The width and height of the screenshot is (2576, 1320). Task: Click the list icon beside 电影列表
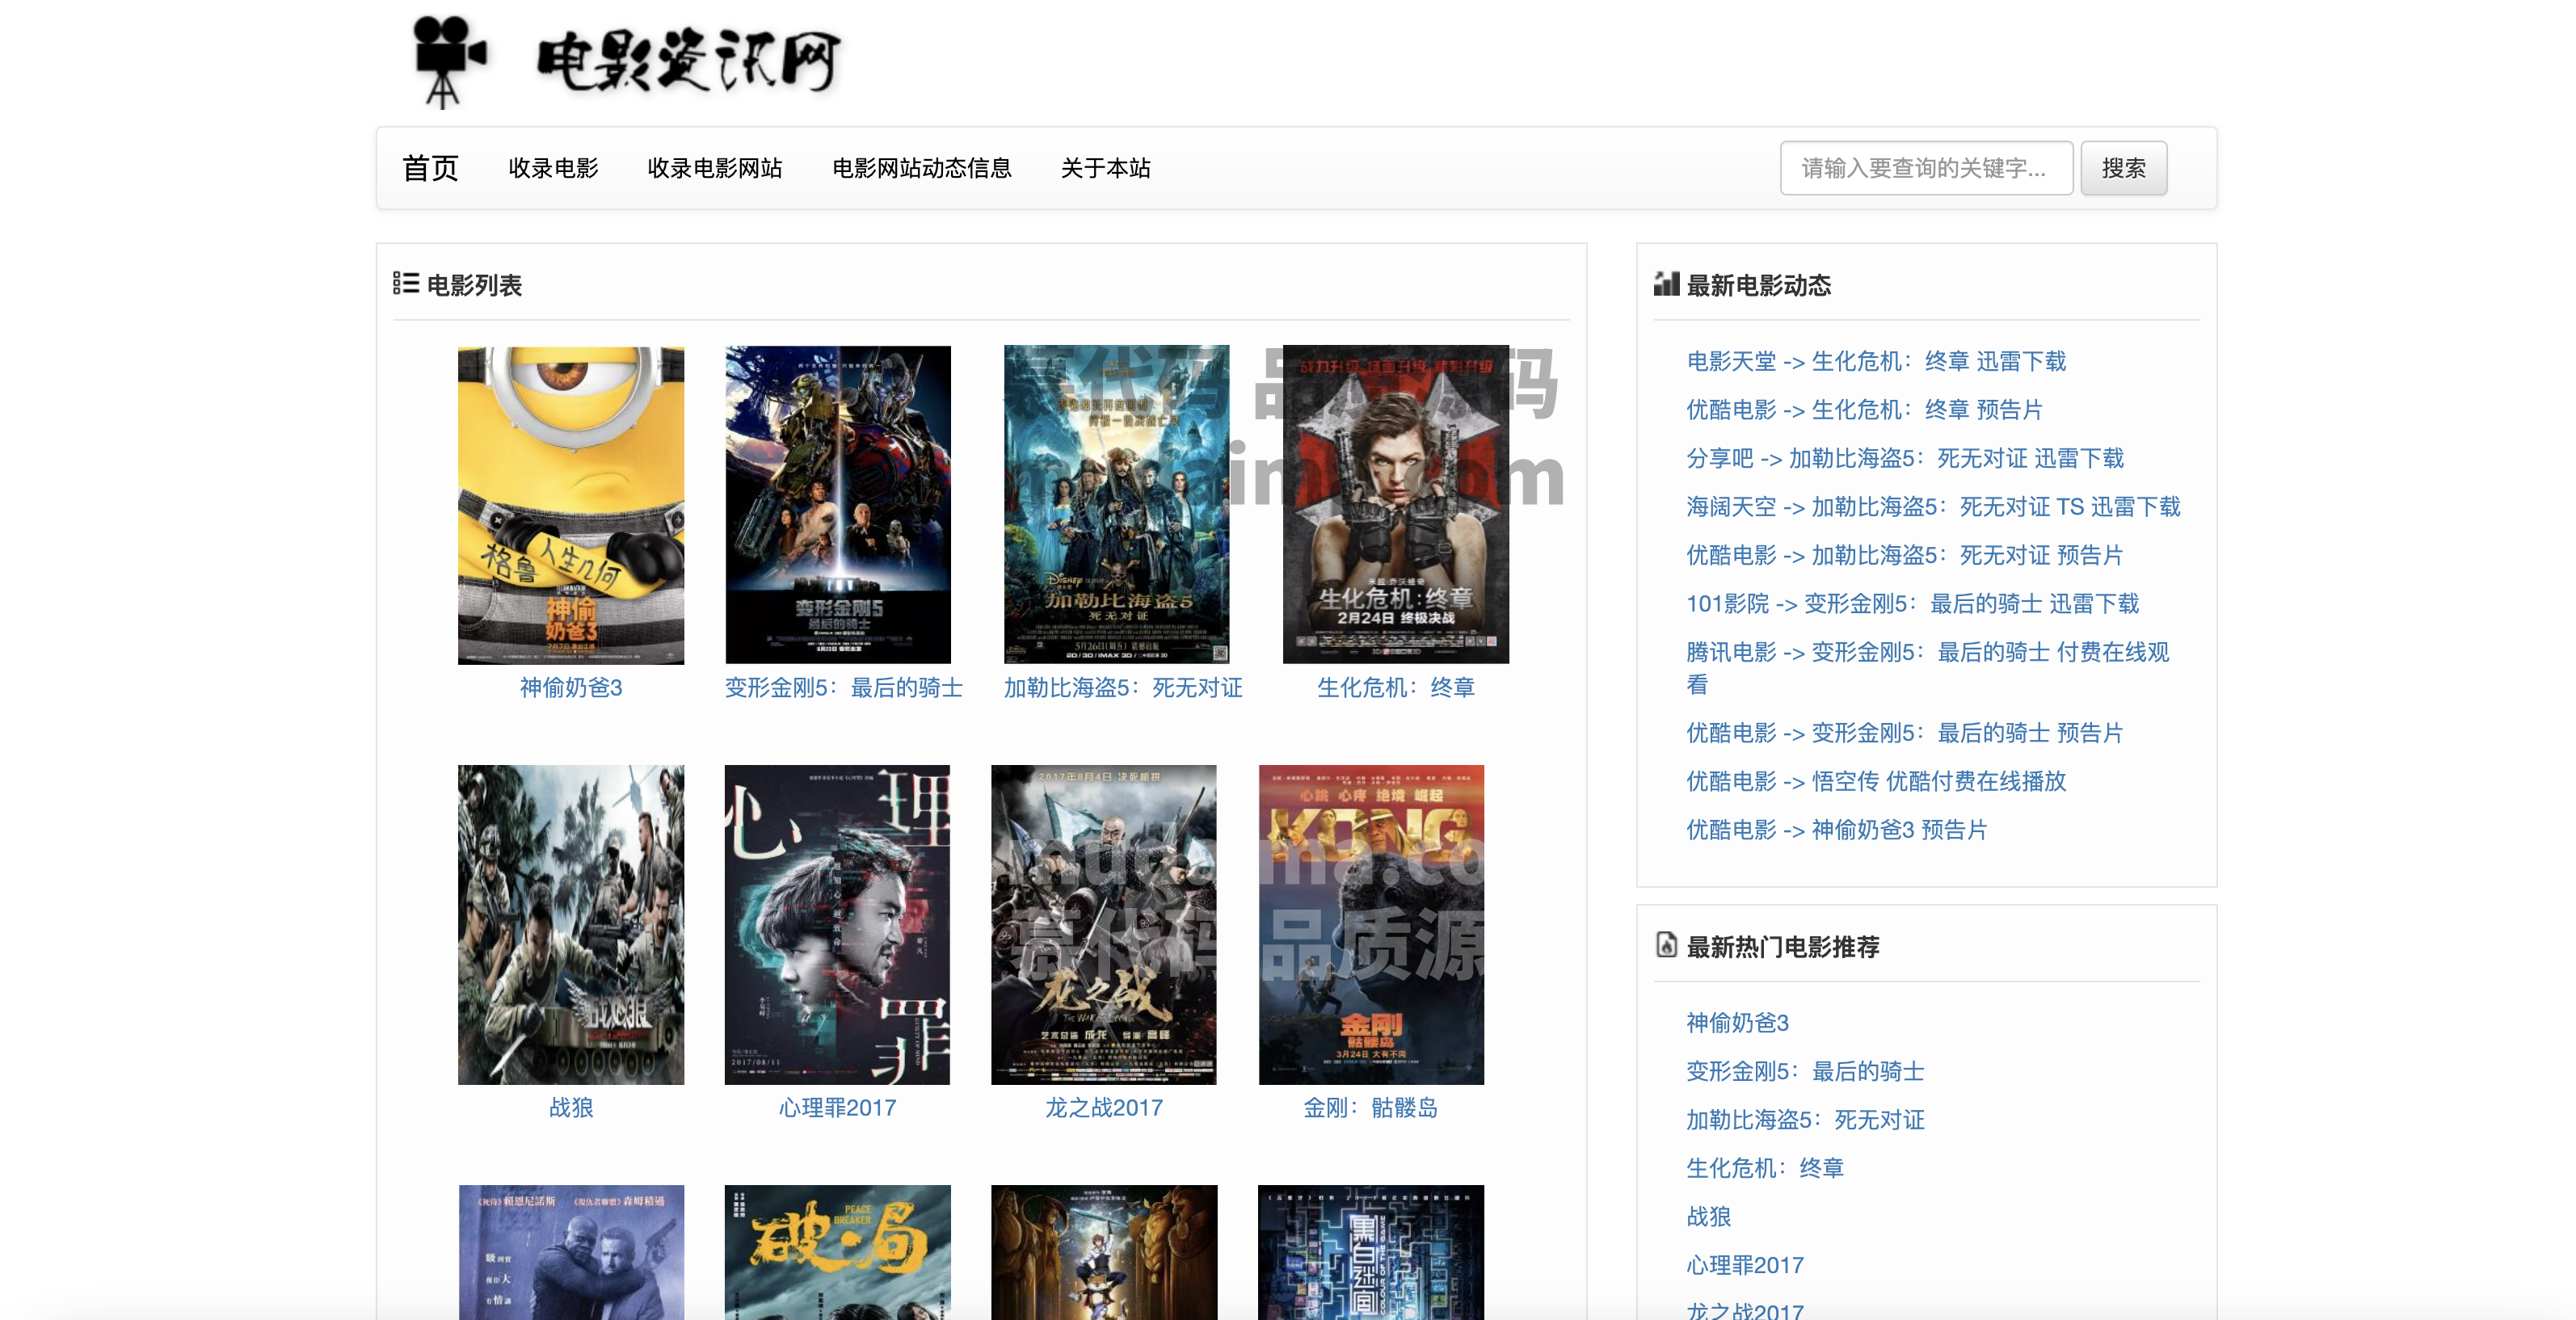point(406,284)
